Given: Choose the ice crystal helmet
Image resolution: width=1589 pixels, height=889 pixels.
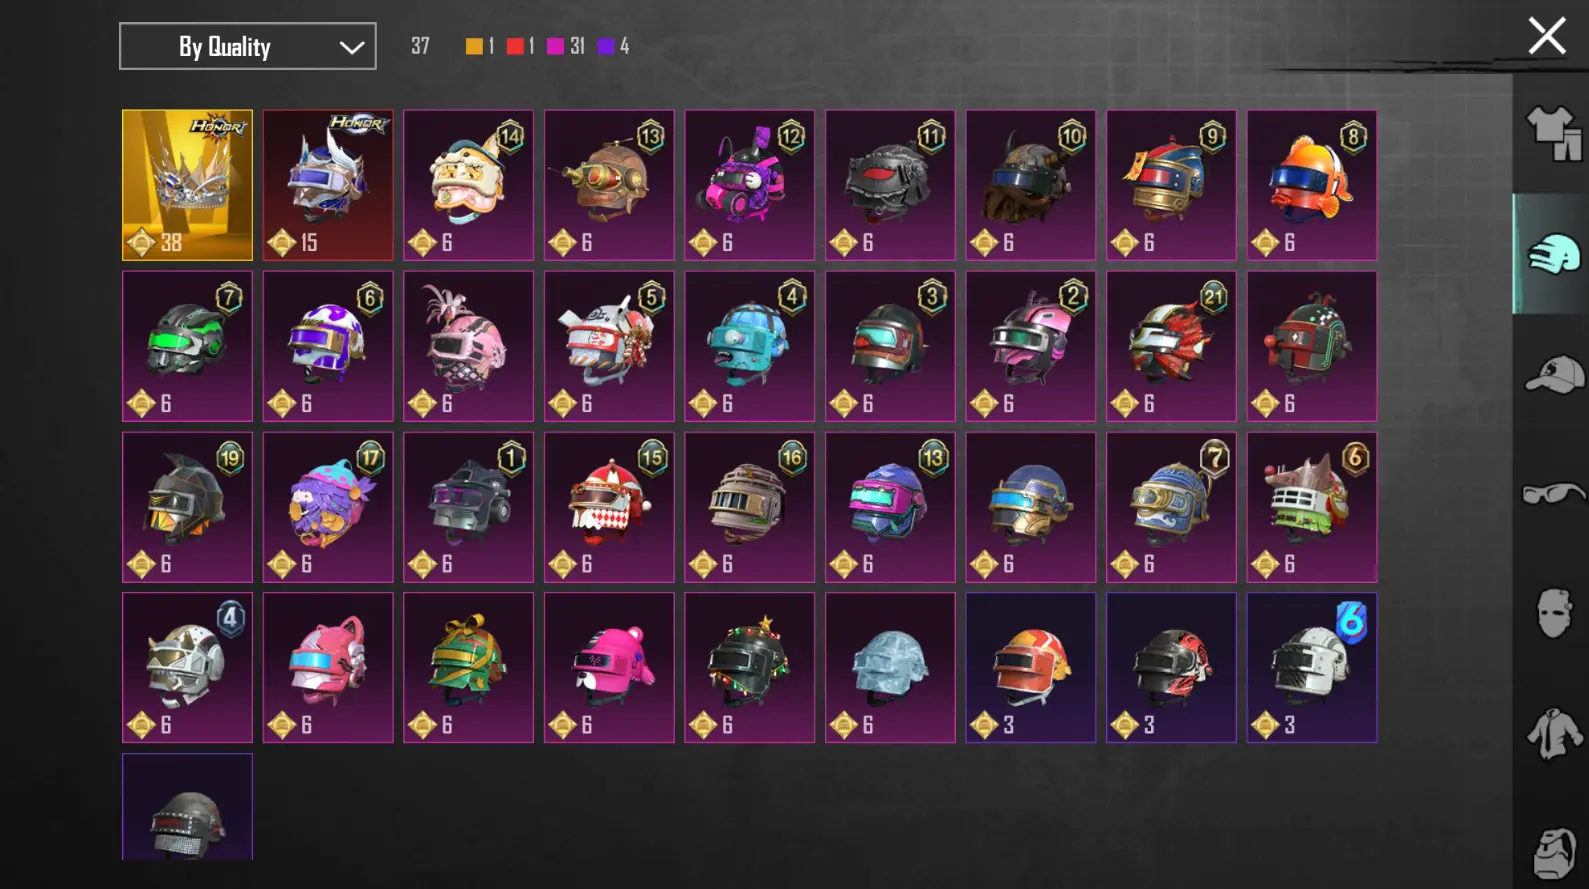Looking at the screenshot, I should click(890, 667).
